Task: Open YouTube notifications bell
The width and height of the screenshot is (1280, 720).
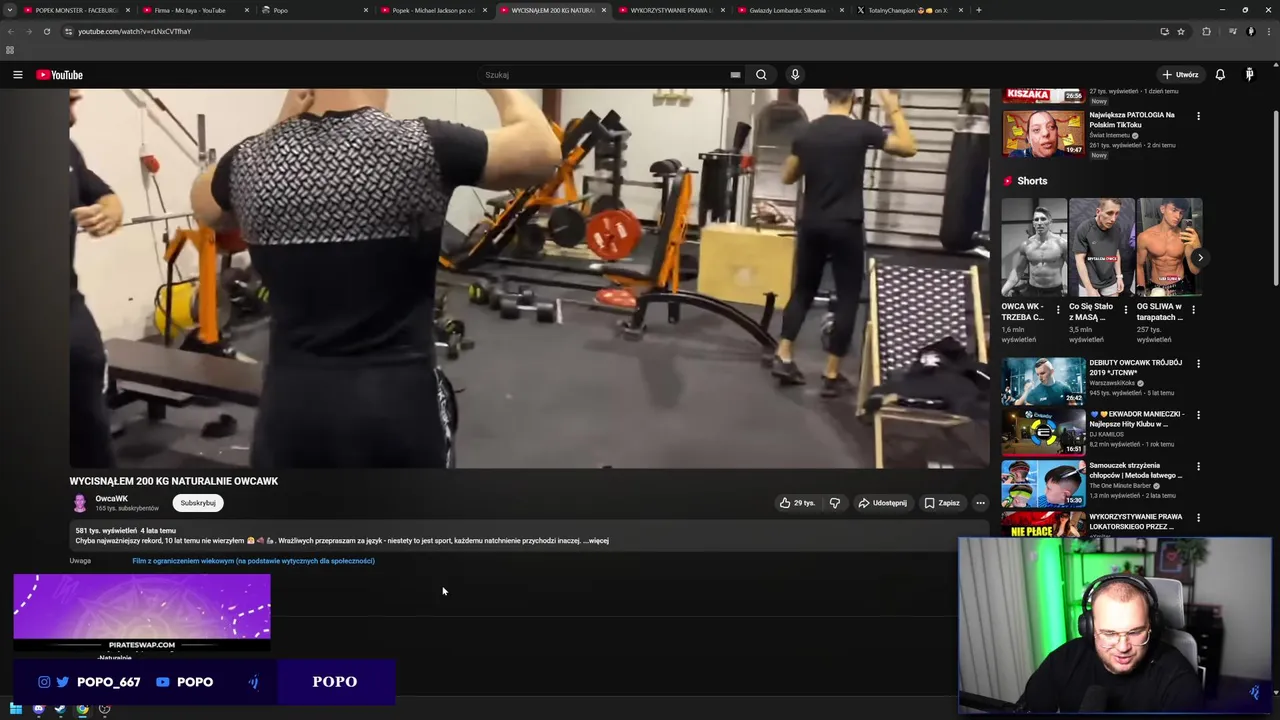Action: [1220, 75]
